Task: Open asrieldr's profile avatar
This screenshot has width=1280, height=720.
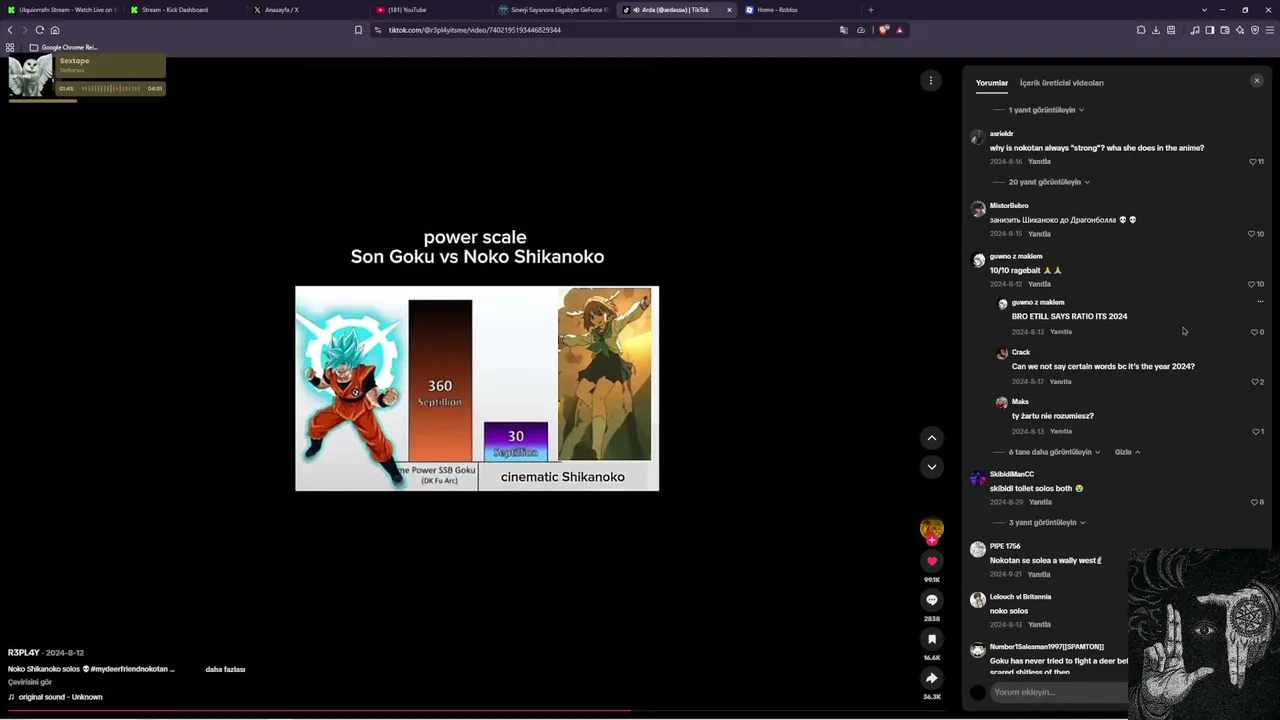Action: tap(978, 137)
